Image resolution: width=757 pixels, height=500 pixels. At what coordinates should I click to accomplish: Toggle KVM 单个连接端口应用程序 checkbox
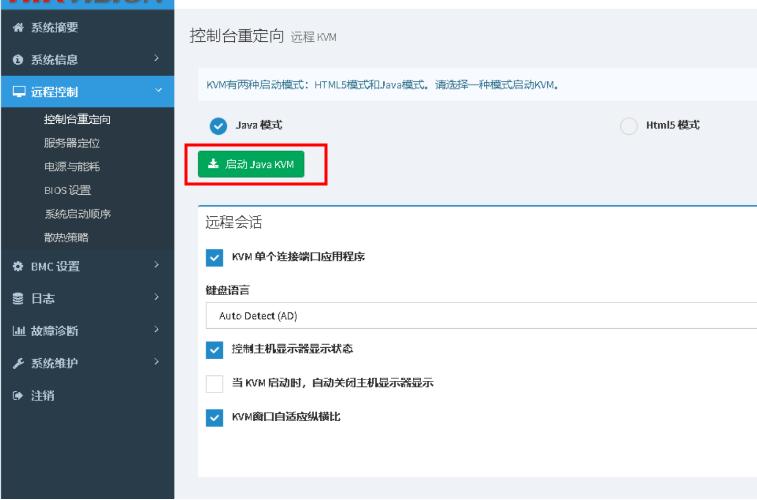[214, 258]
